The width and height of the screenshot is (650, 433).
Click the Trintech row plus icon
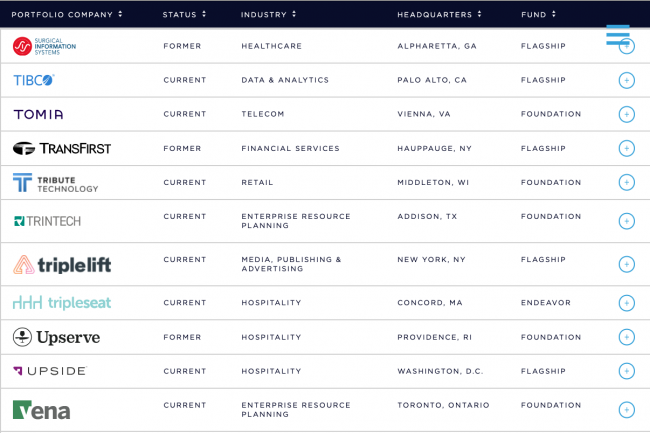coord(626,221)
